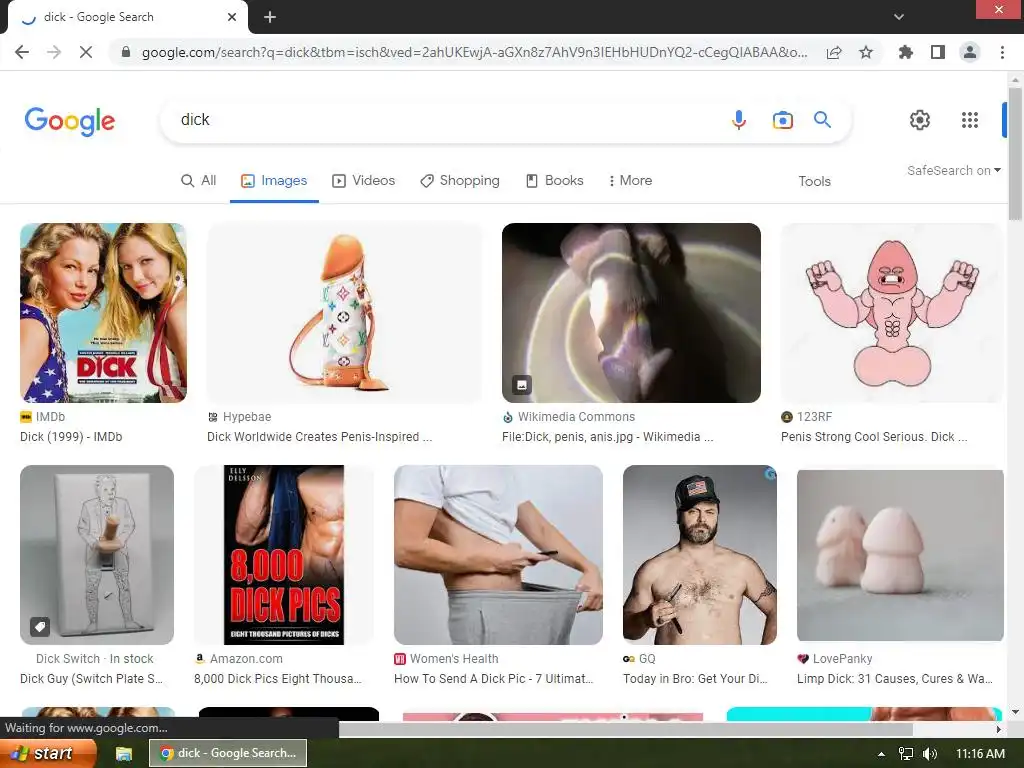This screenshot has height=768, width=1024.
Task: Open the LovePanky result thumbnail
Action: (900, 555)
